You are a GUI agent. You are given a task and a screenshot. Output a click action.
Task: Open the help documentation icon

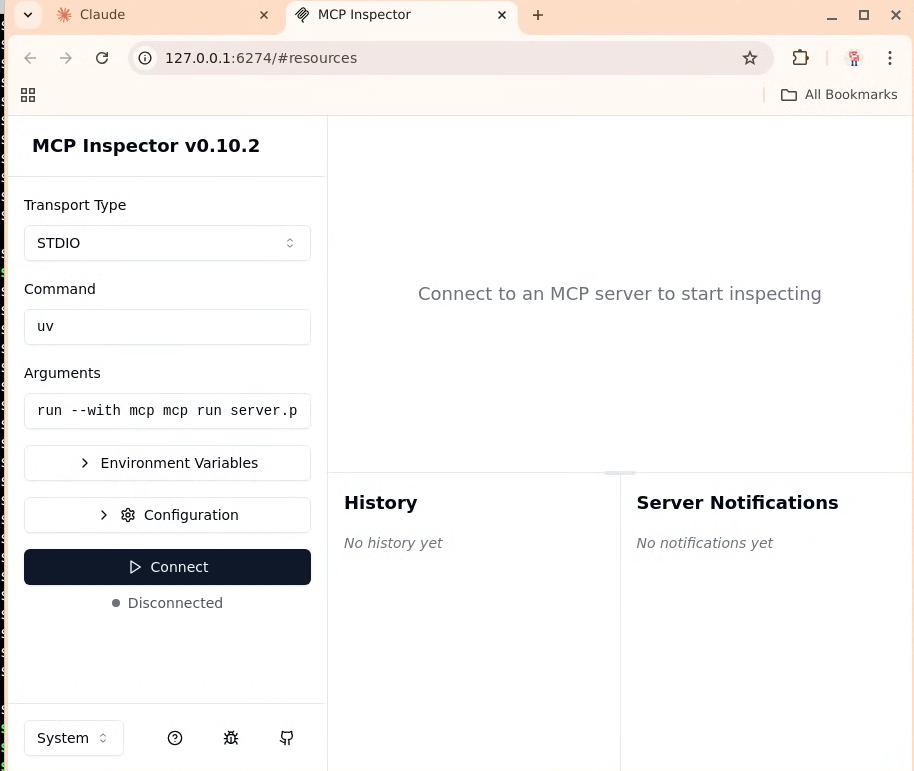click(x=175, y=738)
